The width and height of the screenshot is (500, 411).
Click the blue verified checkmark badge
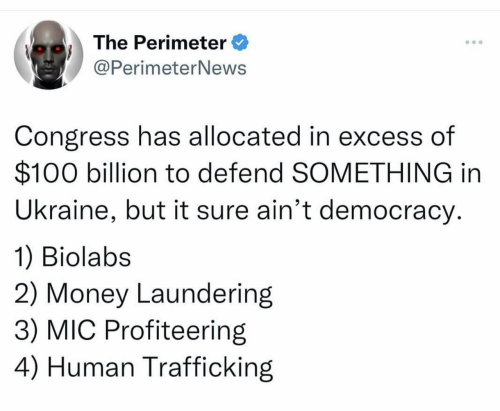[240, 43]
